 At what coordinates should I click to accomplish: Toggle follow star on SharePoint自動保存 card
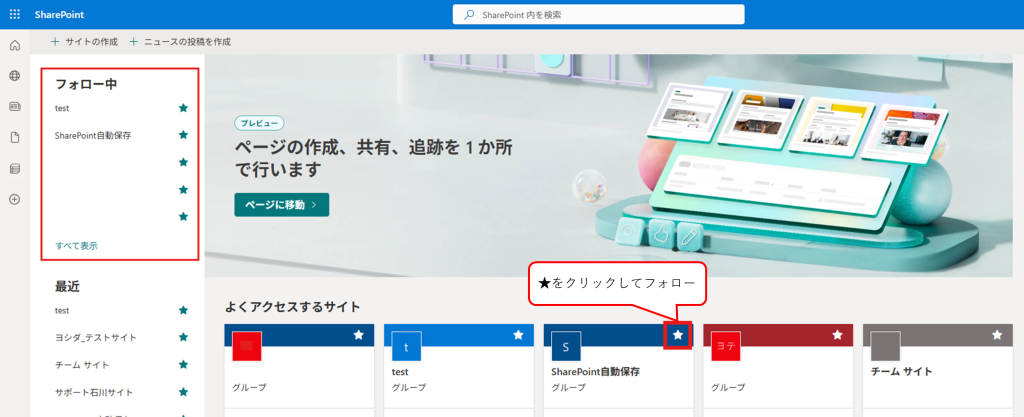click(678, 335)
